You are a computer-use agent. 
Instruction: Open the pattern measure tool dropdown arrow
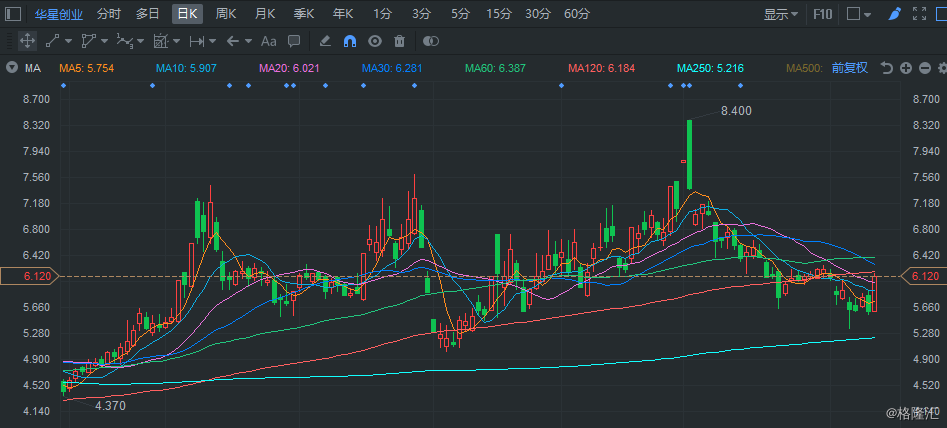pos(176,41)
